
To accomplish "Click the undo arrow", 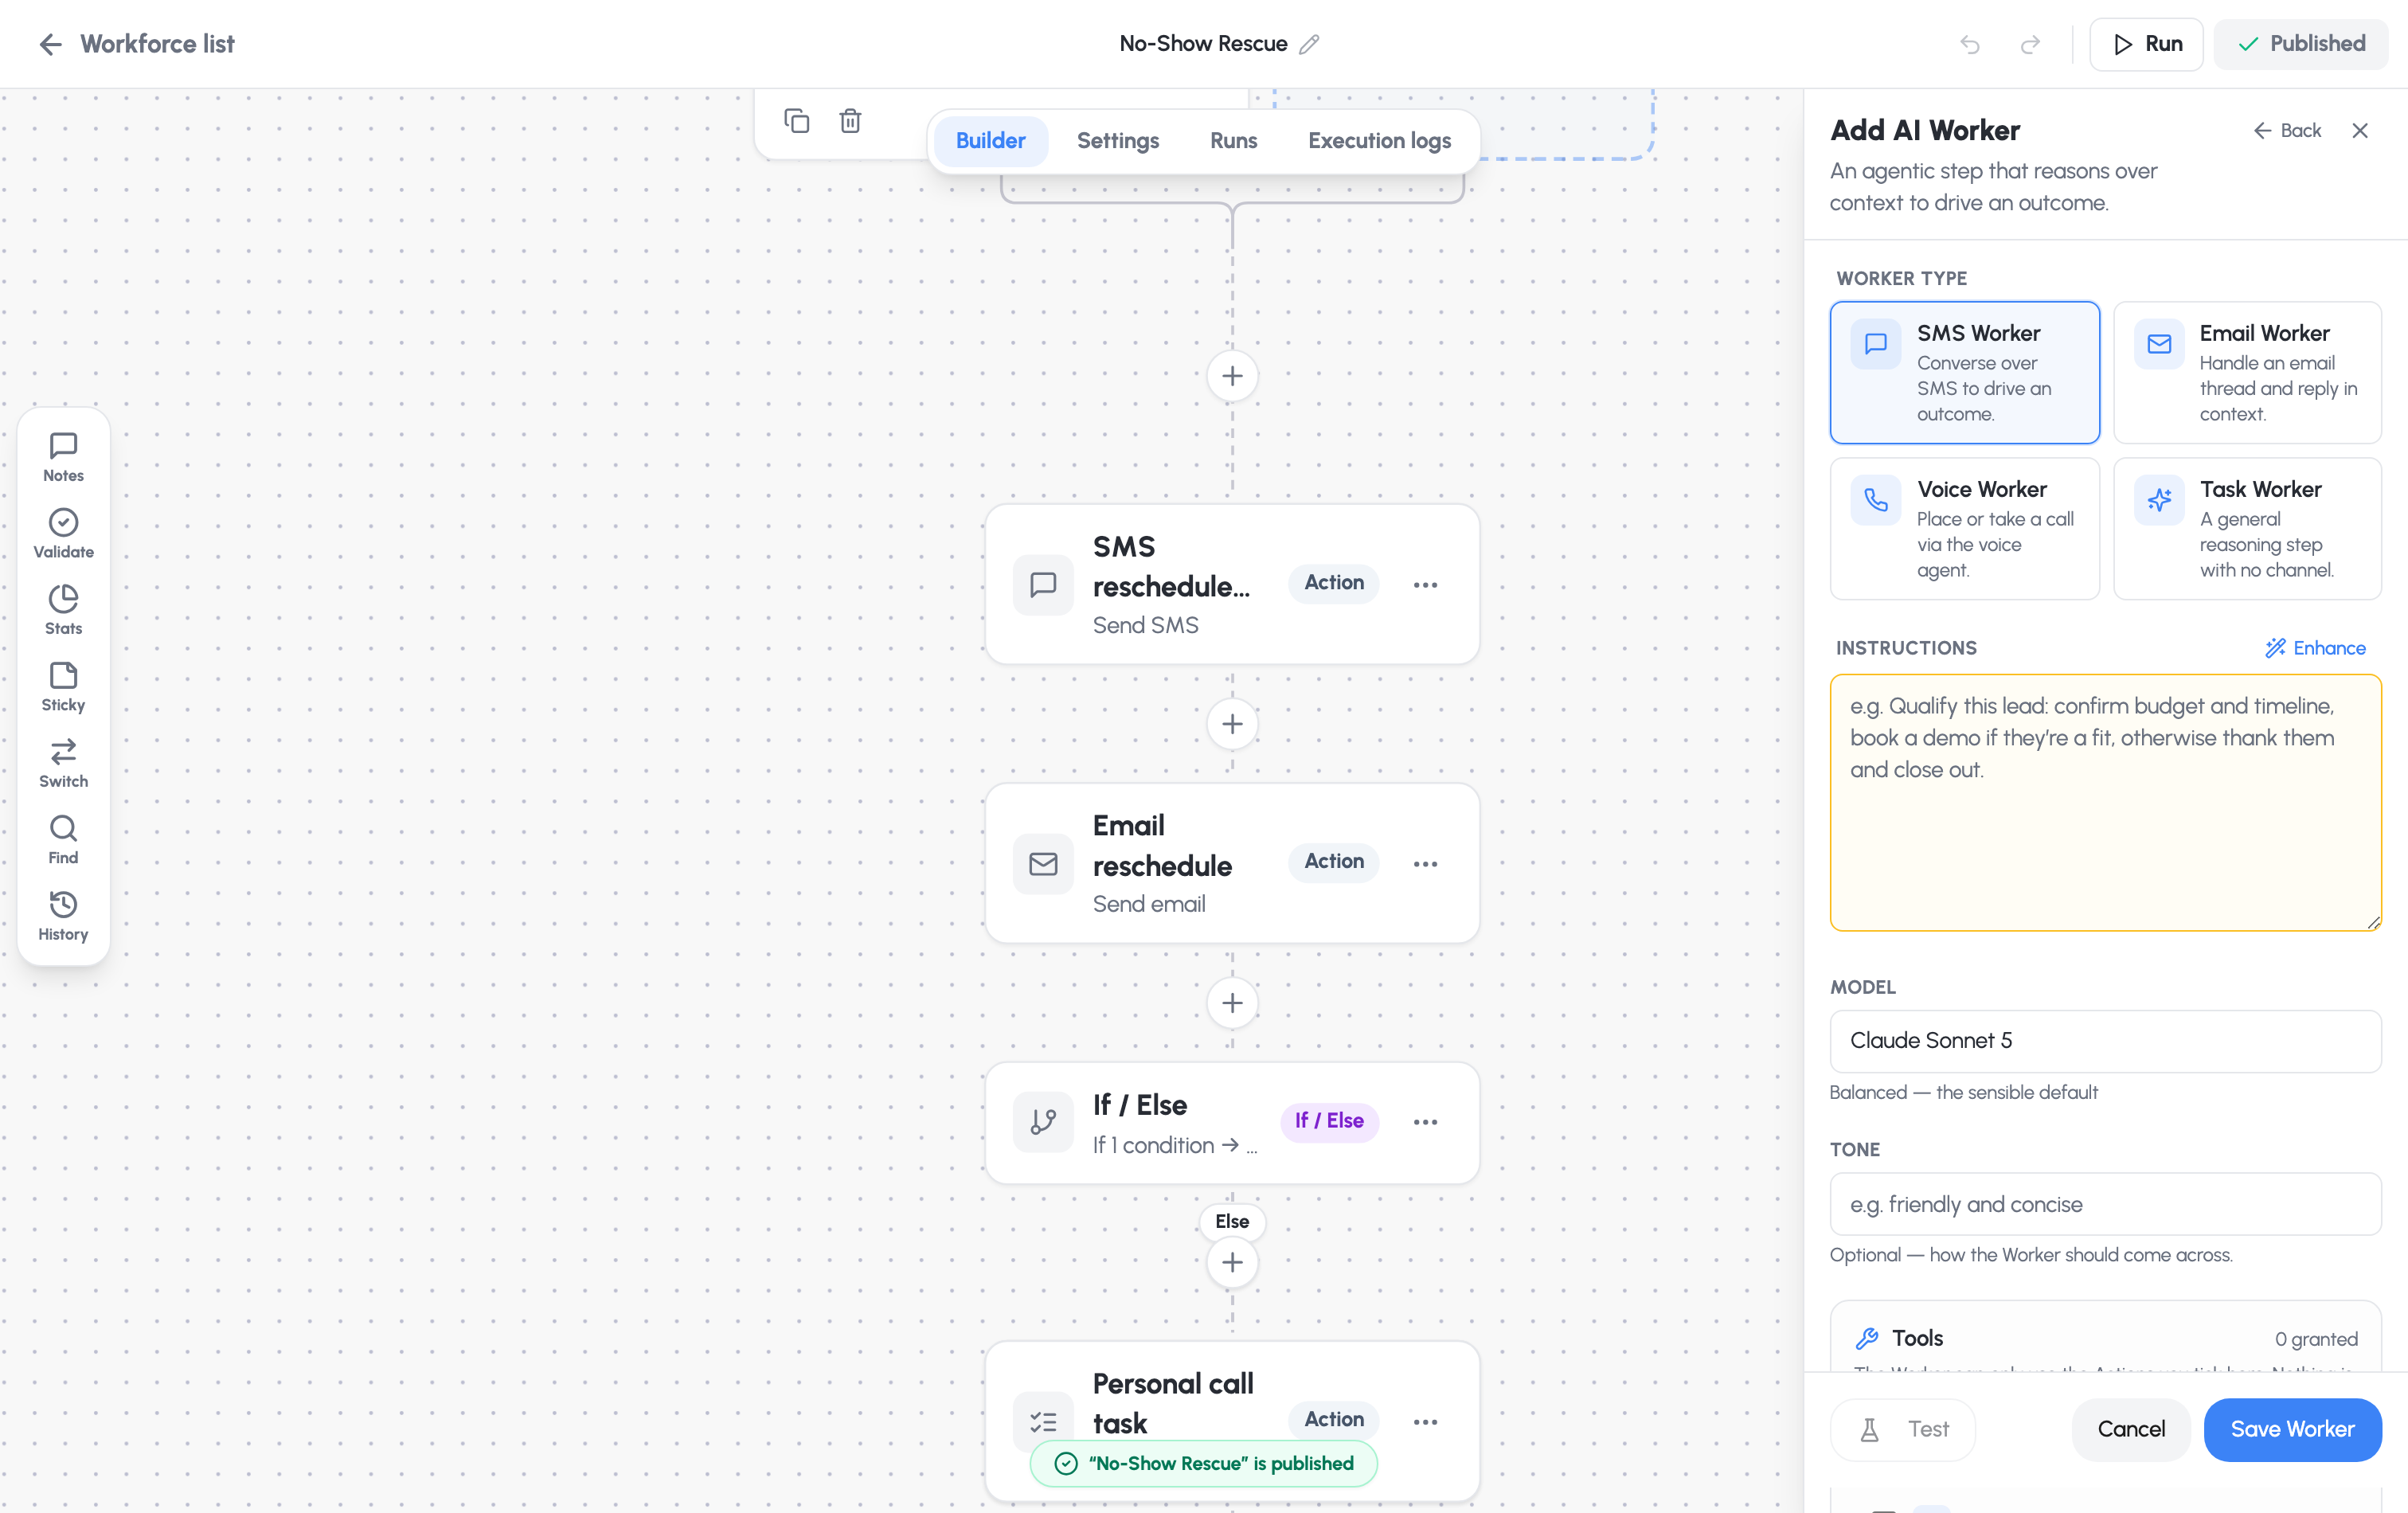I will click(x=1969, y=44).
